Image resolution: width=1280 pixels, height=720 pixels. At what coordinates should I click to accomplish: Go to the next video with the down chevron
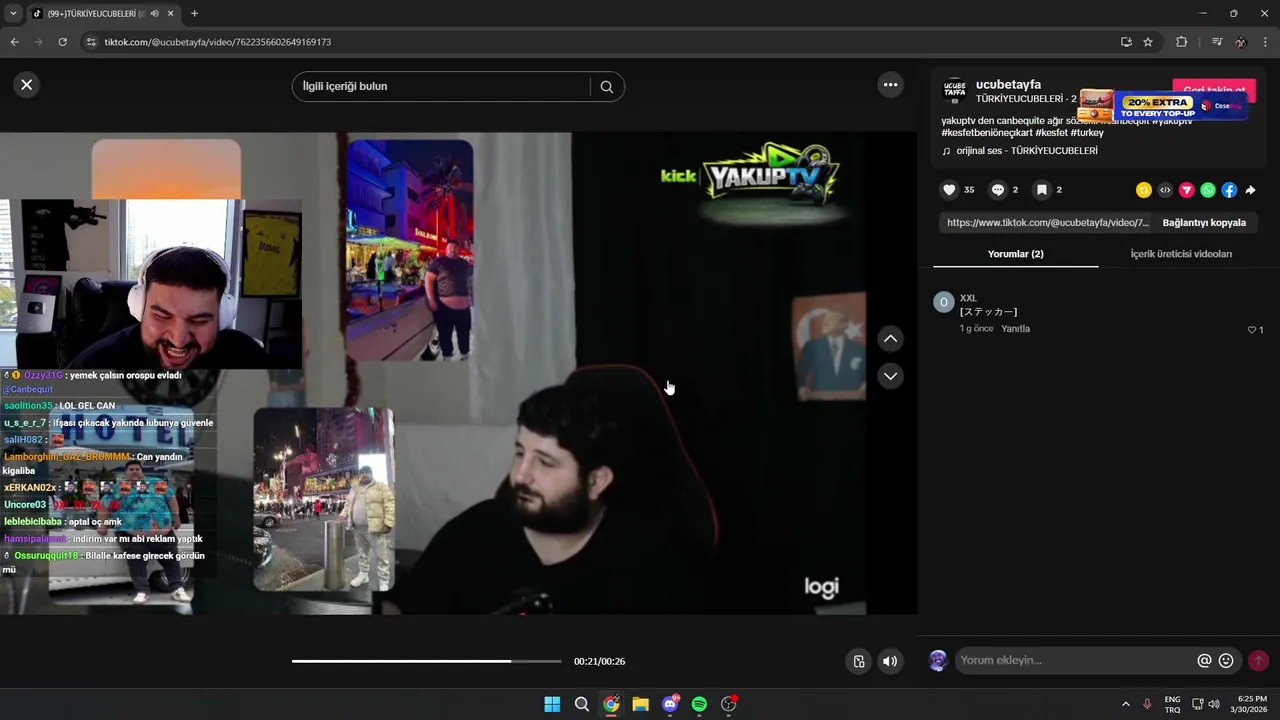pyautogui.click(x=890, y=376)
